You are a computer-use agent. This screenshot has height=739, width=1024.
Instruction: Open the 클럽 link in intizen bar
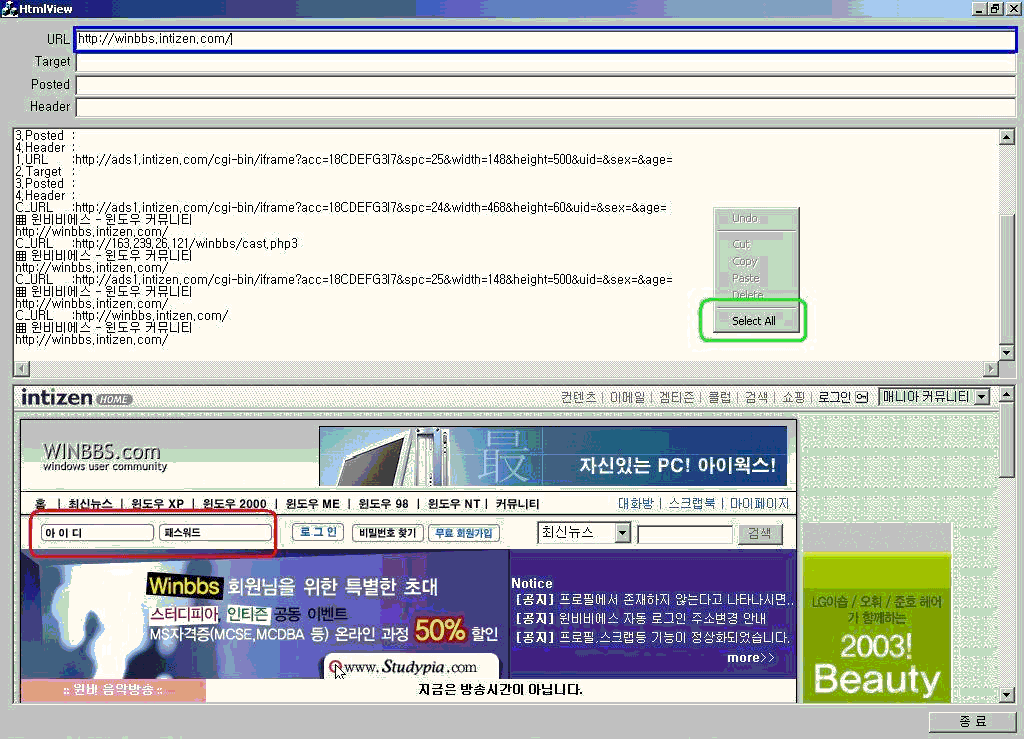click(720, 397)
